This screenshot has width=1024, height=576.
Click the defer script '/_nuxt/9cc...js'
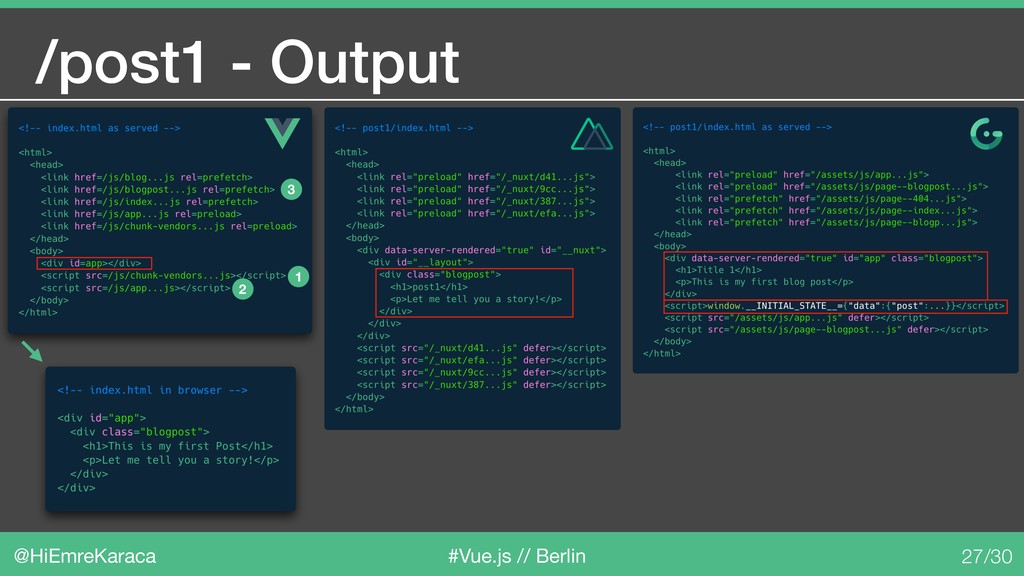click(x=481, y=372)
